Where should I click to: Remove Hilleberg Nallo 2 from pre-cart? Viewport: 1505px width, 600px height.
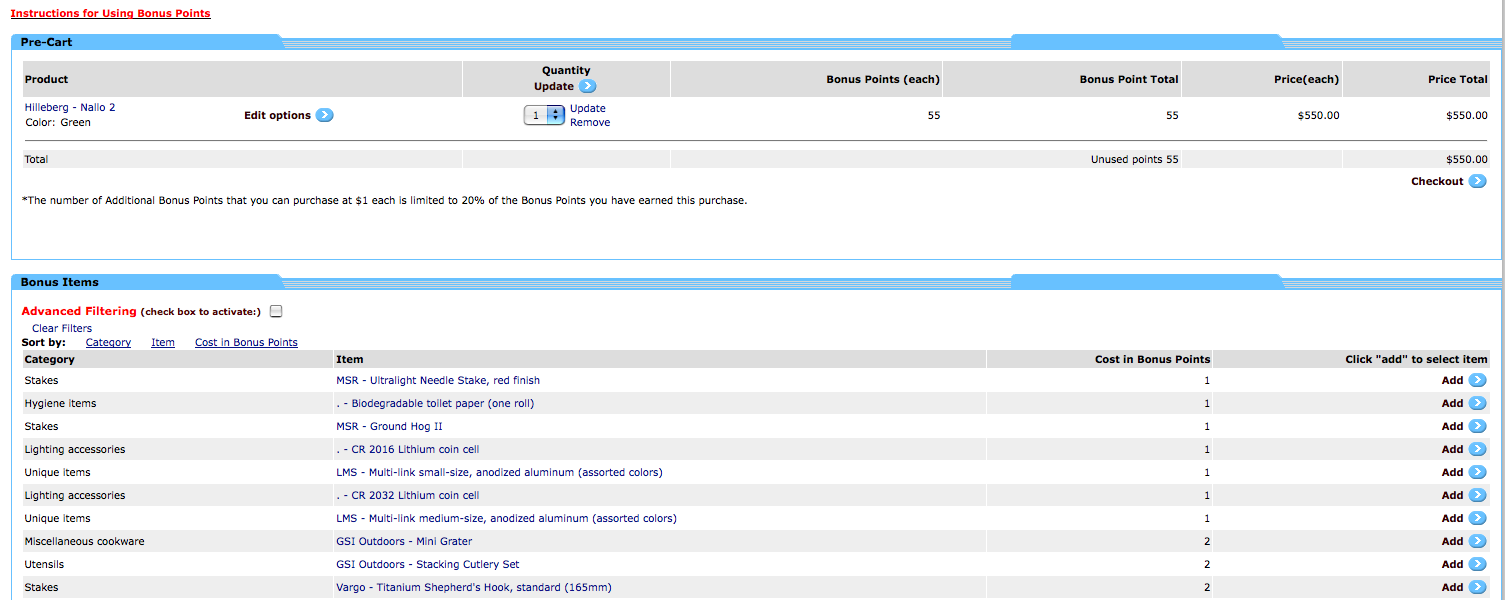pyautogui.click(x=590, y=122)
